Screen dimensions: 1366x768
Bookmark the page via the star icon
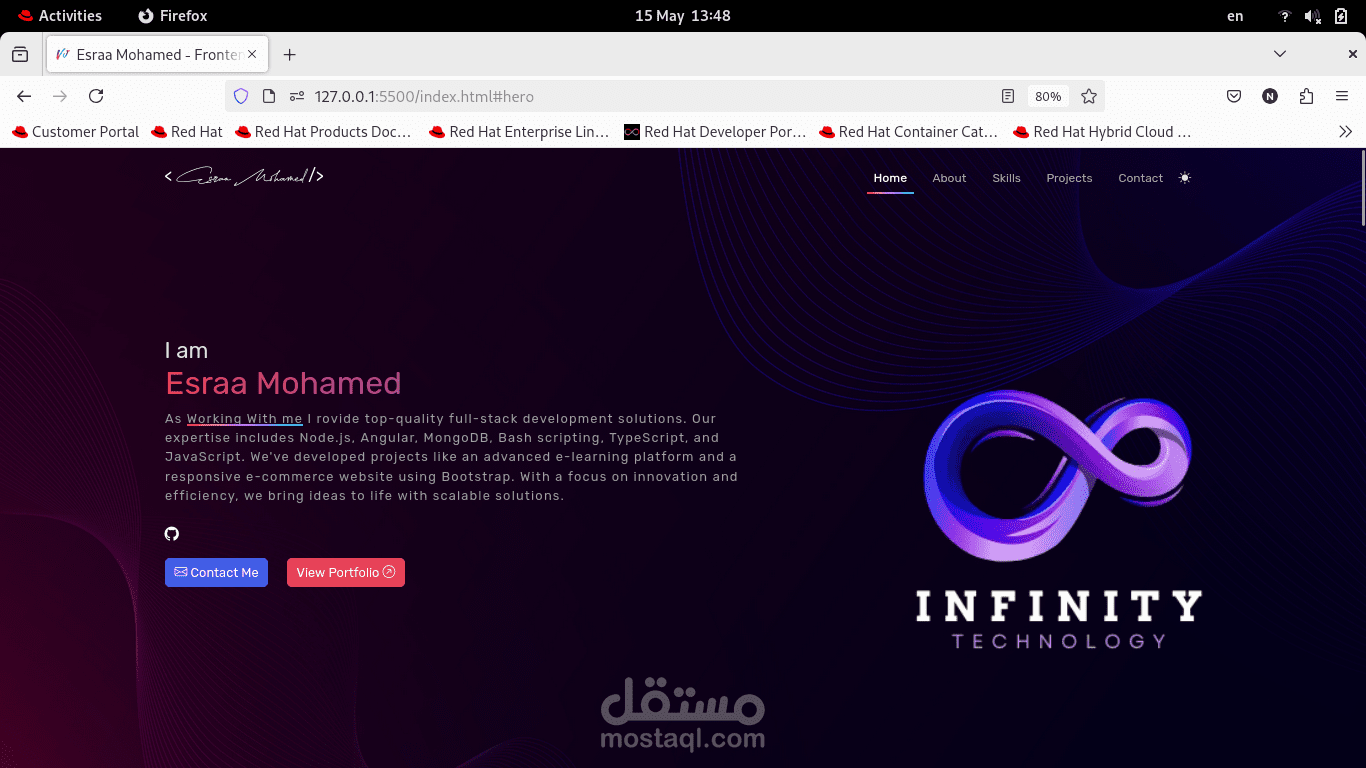tap(1087, 96)
